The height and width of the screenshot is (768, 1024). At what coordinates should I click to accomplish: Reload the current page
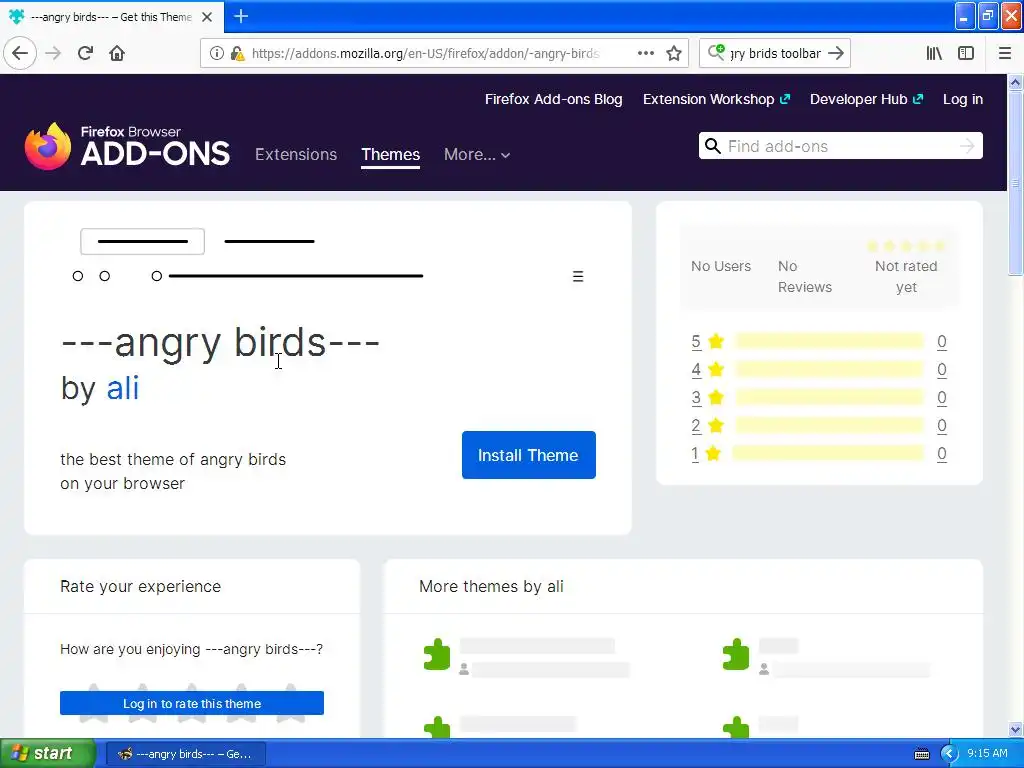85,53
